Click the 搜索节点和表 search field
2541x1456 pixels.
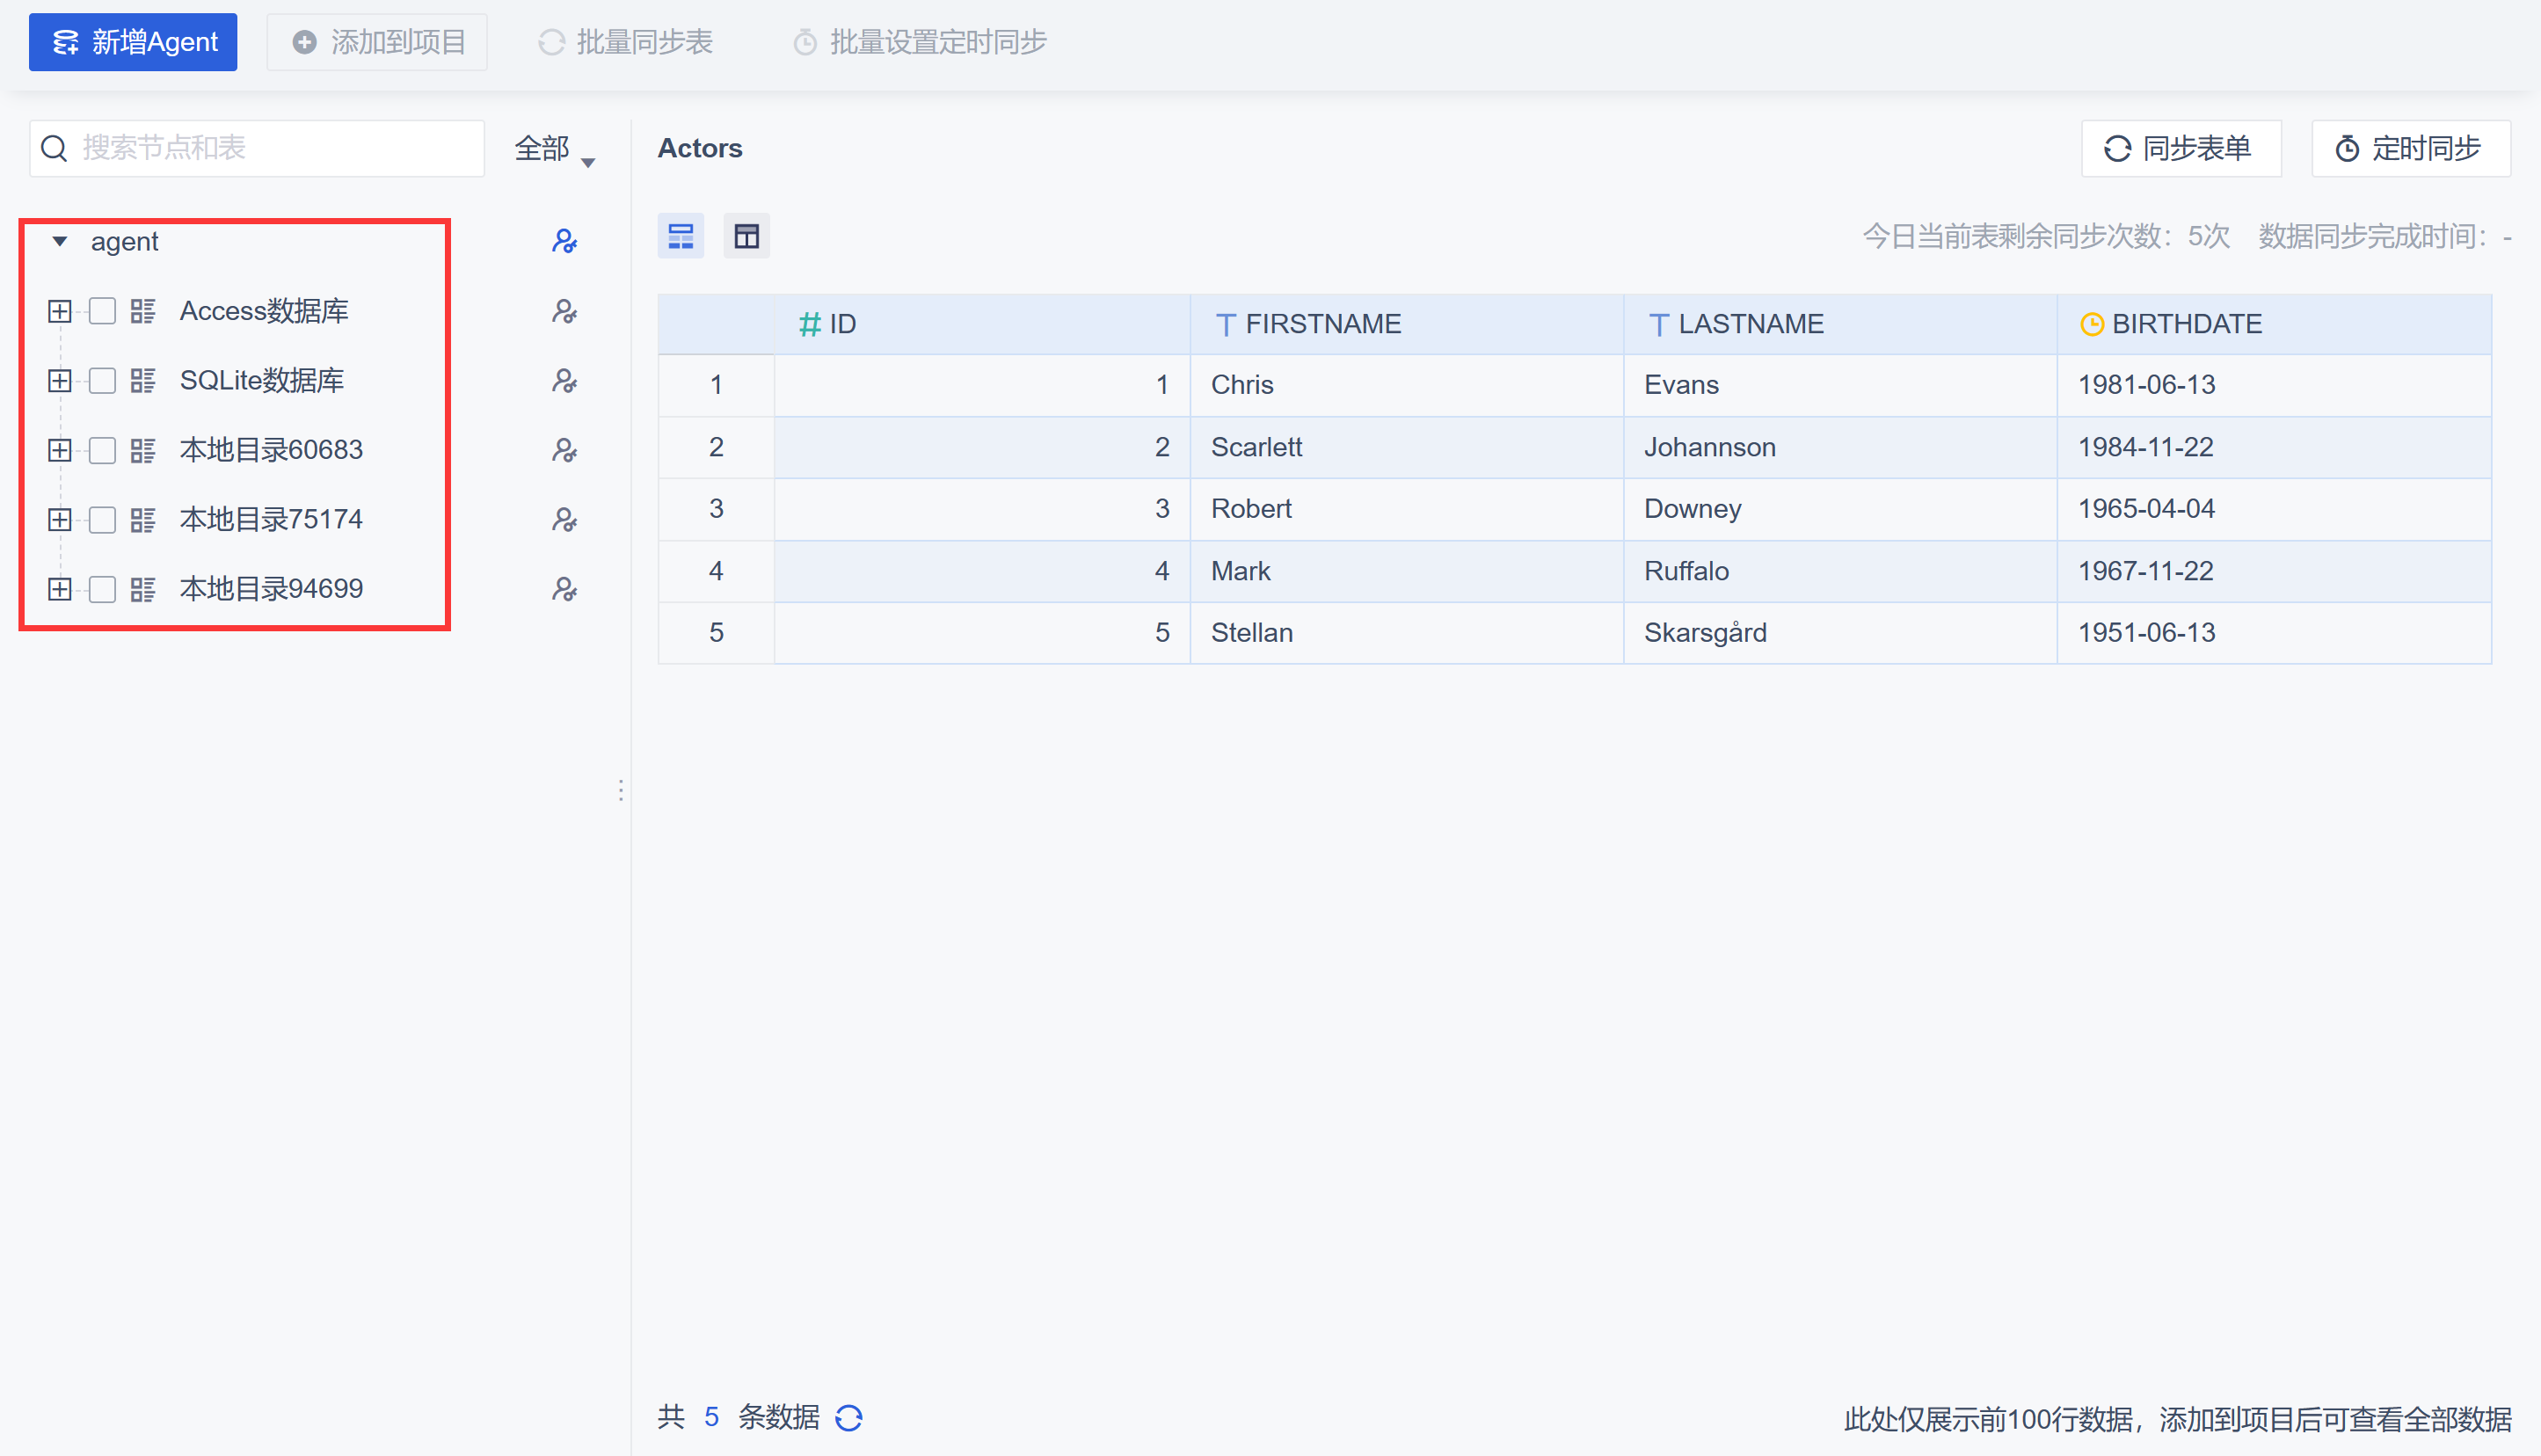(x=270, y=148)
